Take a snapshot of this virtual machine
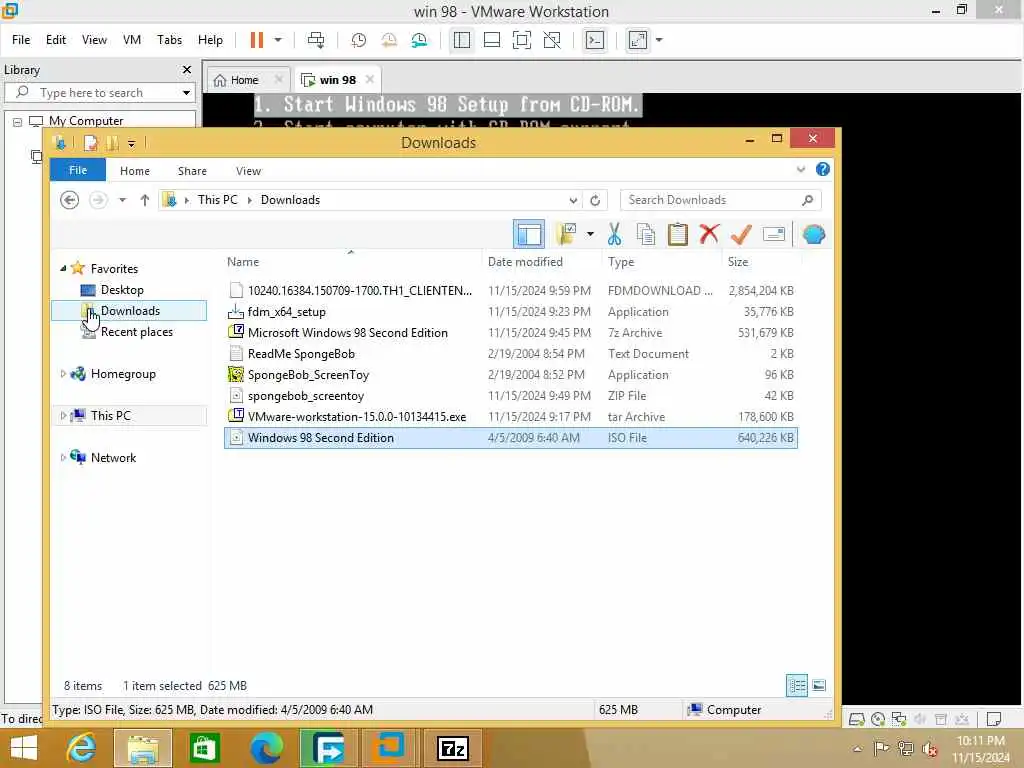The image size is (1024, 768). pyautogui.click(x=359, y=40)
